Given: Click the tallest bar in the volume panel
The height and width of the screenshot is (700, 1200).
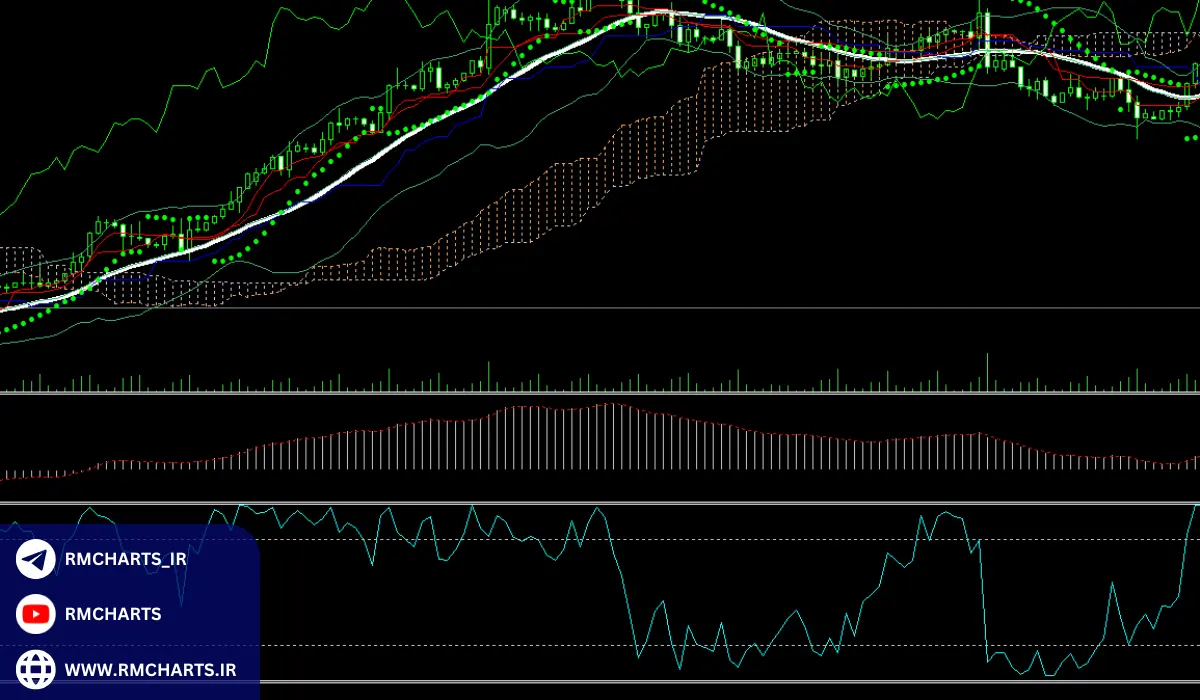Looking at the screenshot, I should 987,371.
